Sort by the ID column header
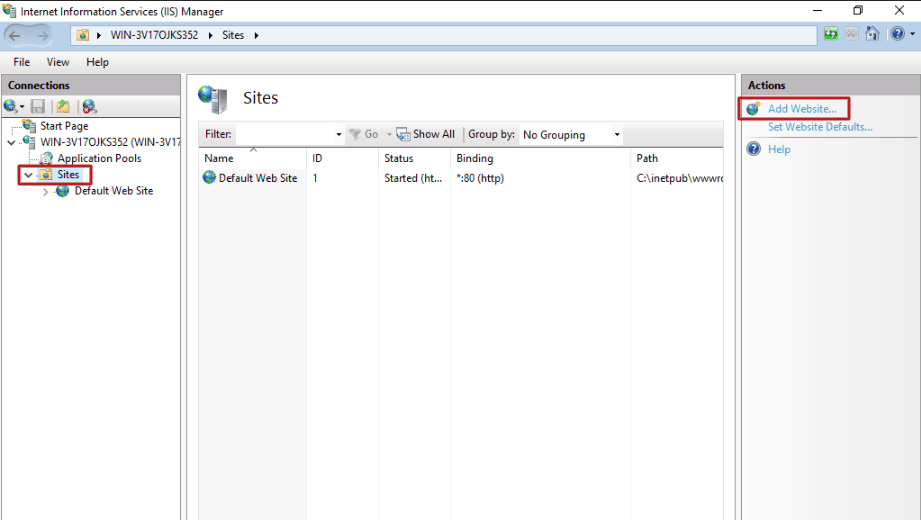The width and height of the screenshot is (921, 520). [342, 158]
